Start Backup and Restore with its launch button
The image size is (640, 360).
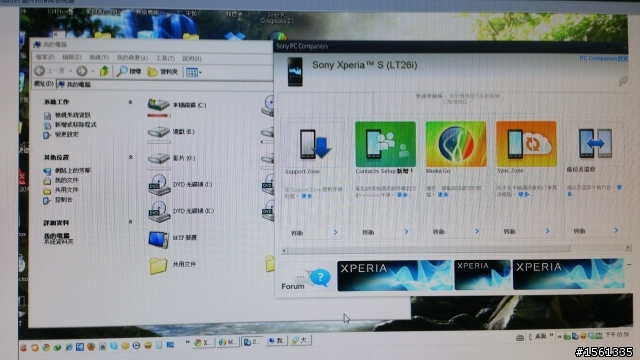[596, 231]
